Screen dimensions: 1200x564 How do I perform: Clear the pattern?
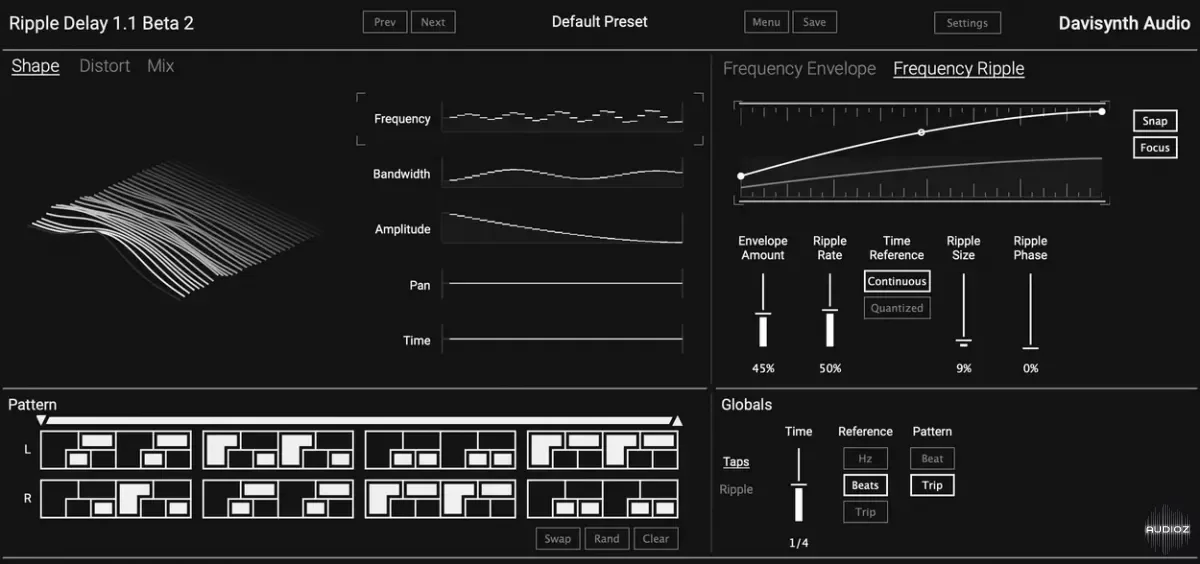point(656,539)
